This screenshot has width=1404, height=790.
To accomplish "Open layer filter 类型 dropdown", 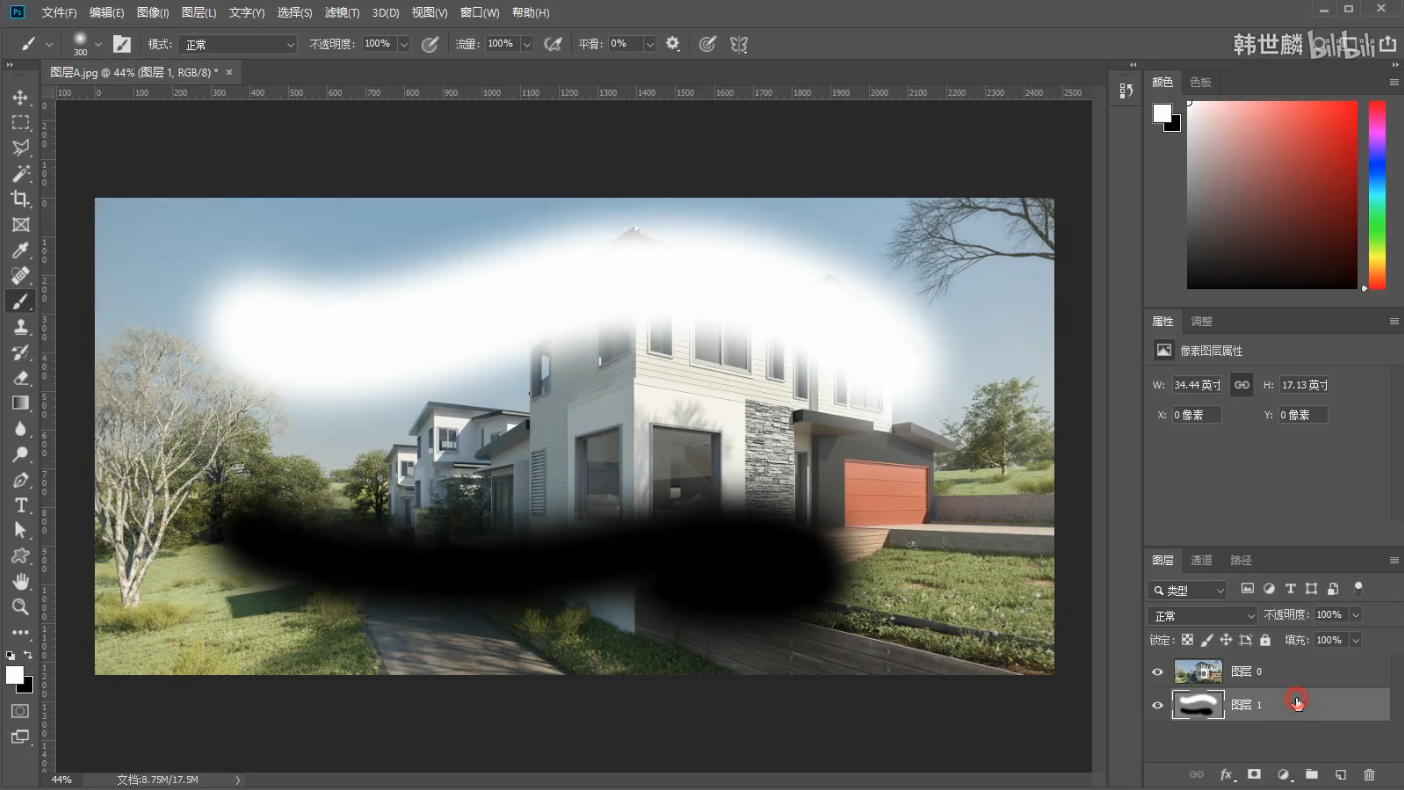I will click(x=1188, y=590).
